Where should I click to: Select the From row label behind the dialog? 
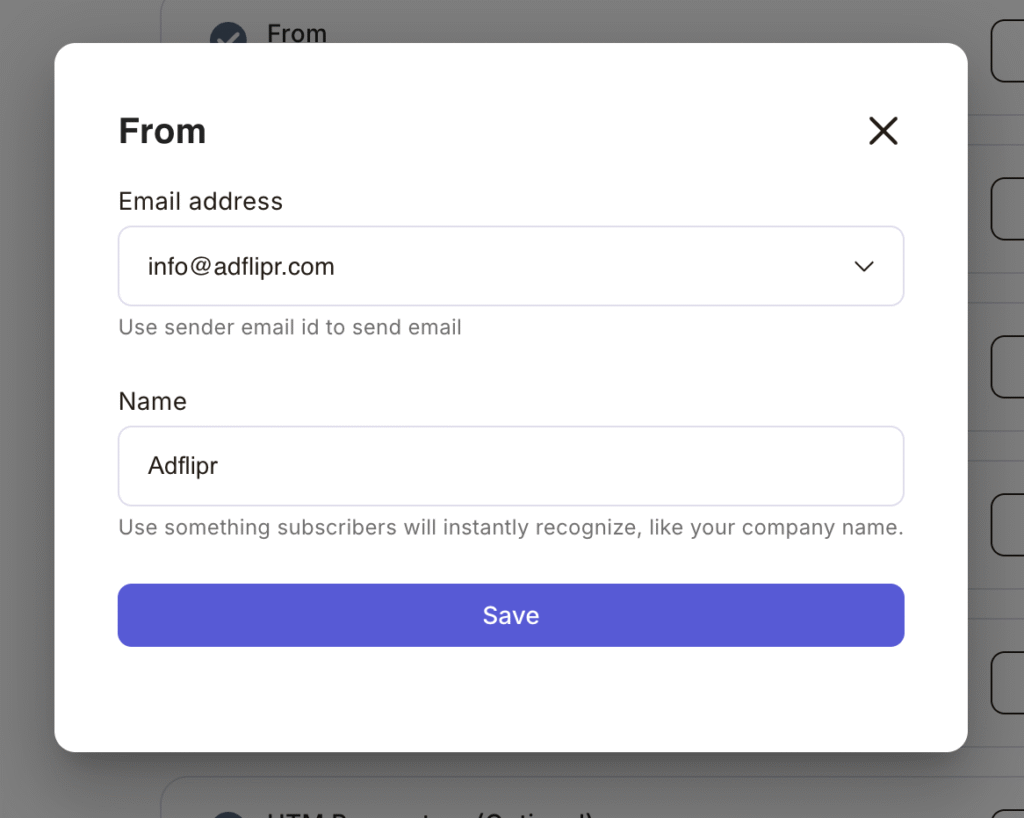[297, 33]
